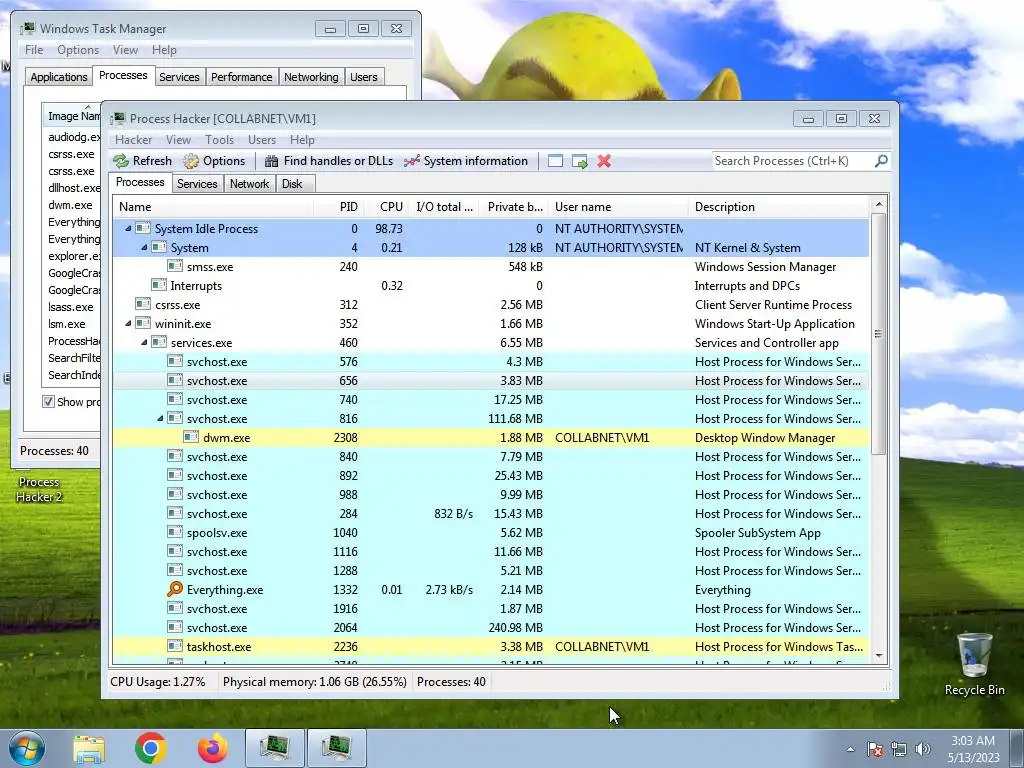Click the dwm.exe process icon
Viewport: 1024px width, 768px height.
191,438
